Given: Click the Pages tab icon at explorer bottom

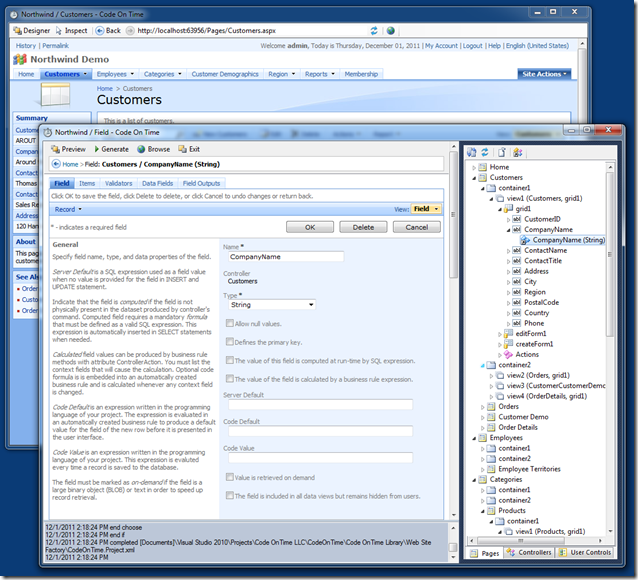Looking at the screenshot, I should coord(474,553).
